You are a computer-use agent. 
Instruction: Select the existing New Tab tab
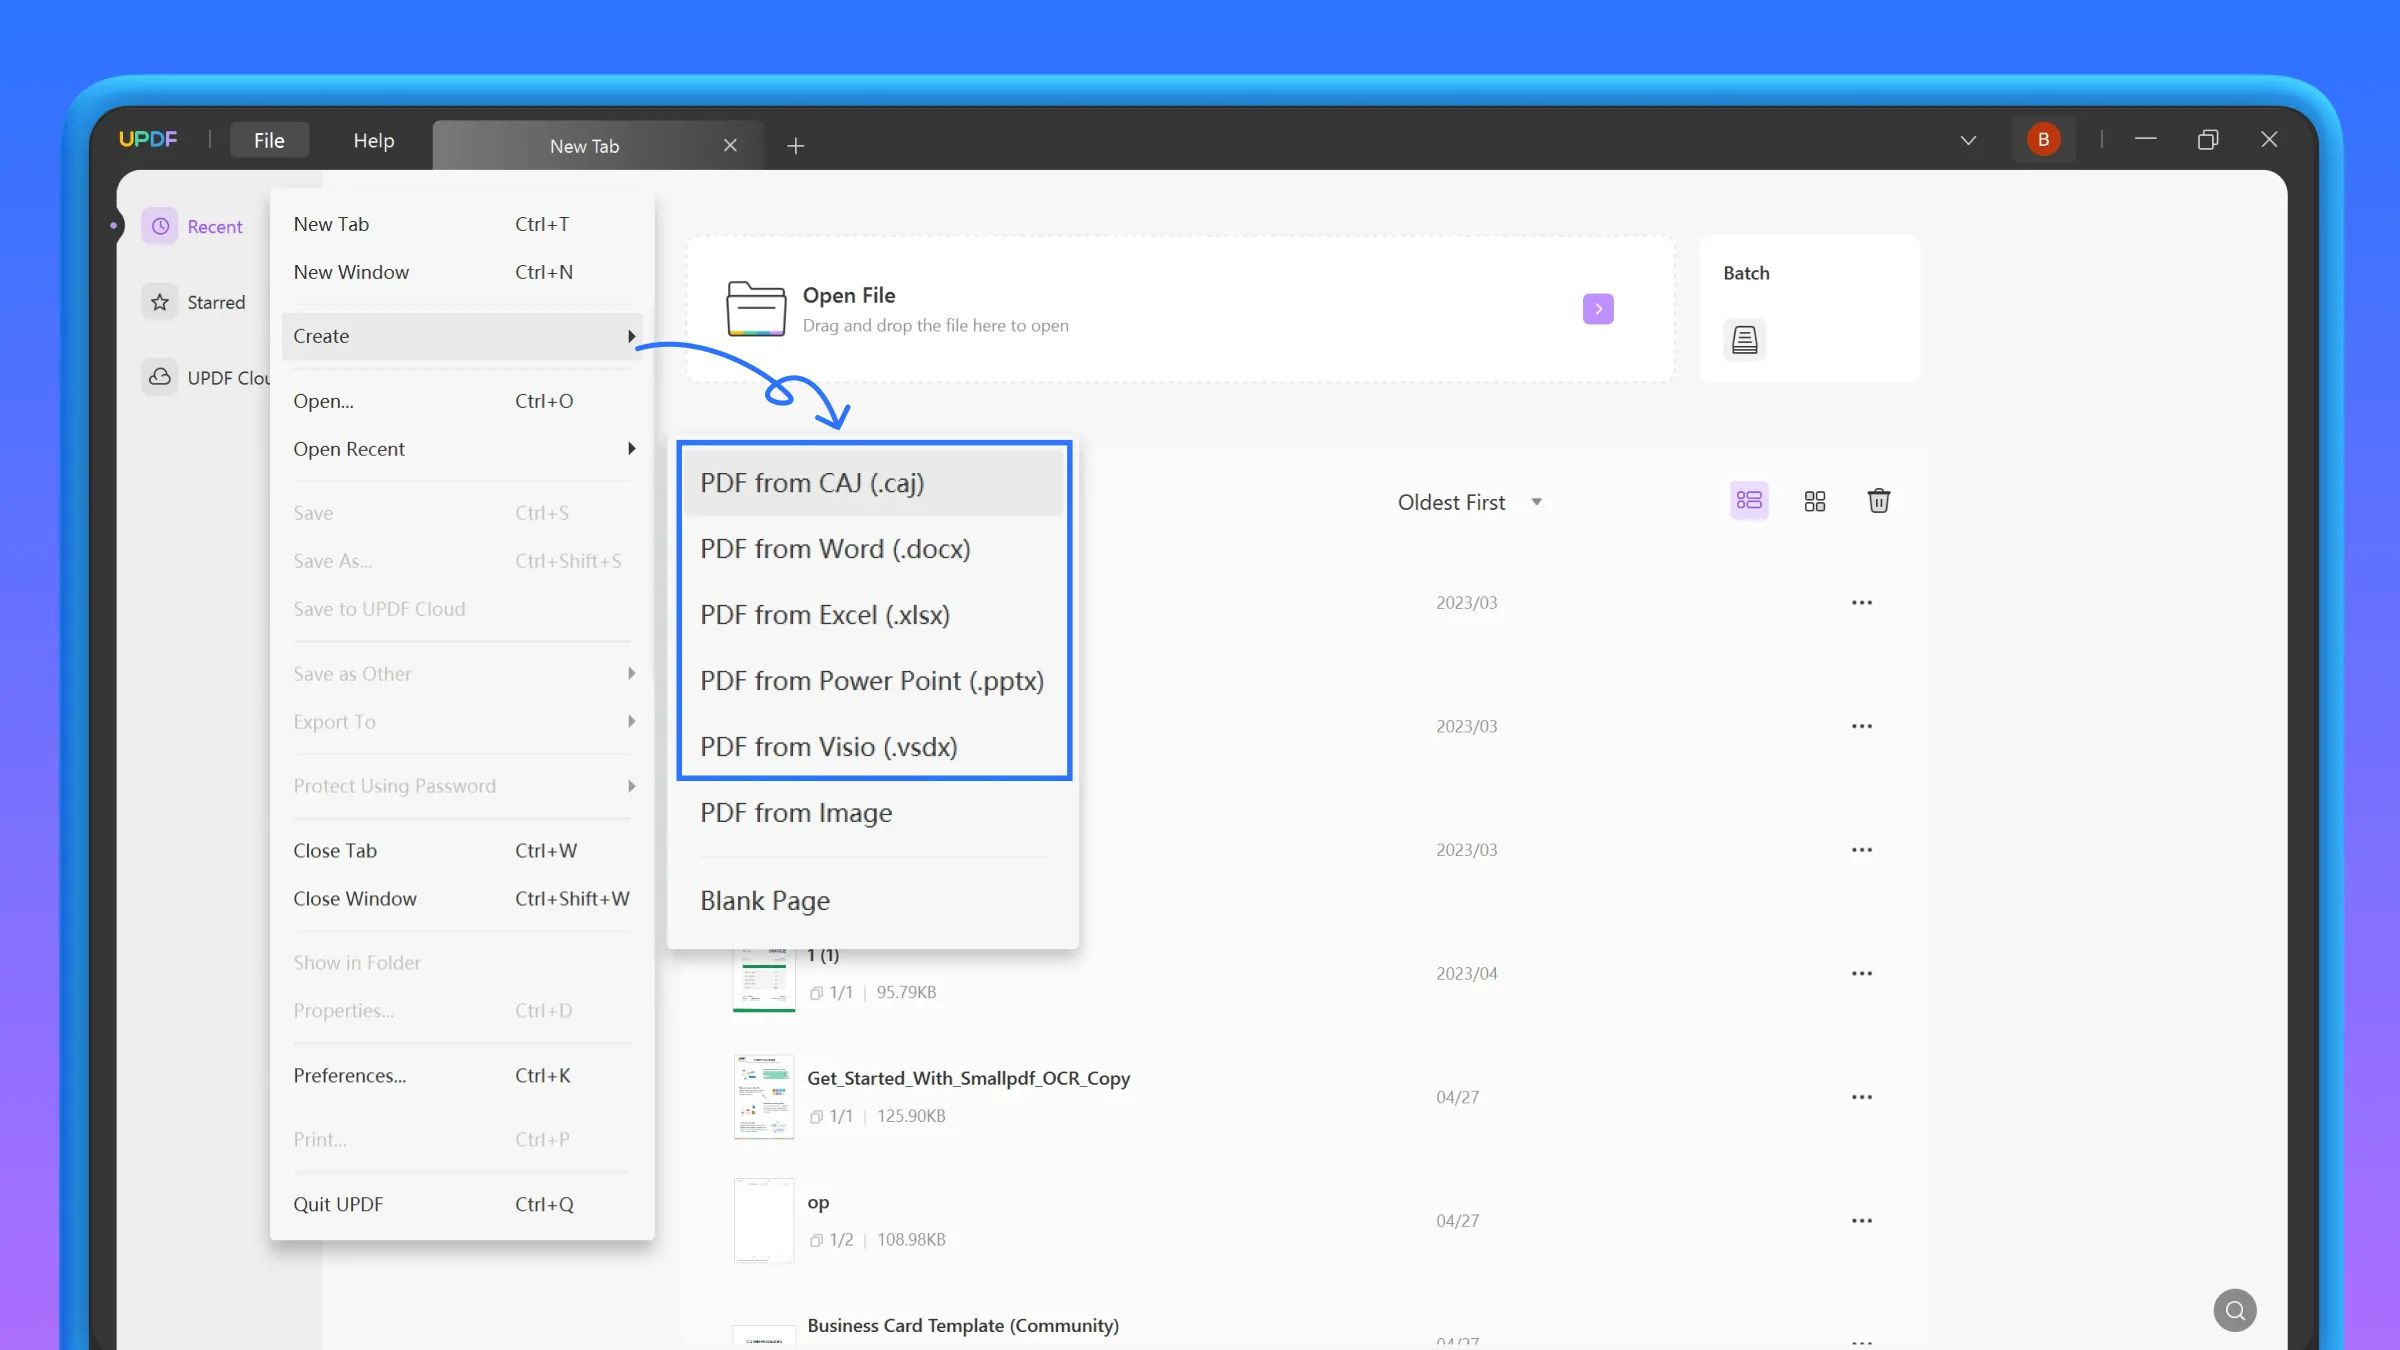(584, 145)
